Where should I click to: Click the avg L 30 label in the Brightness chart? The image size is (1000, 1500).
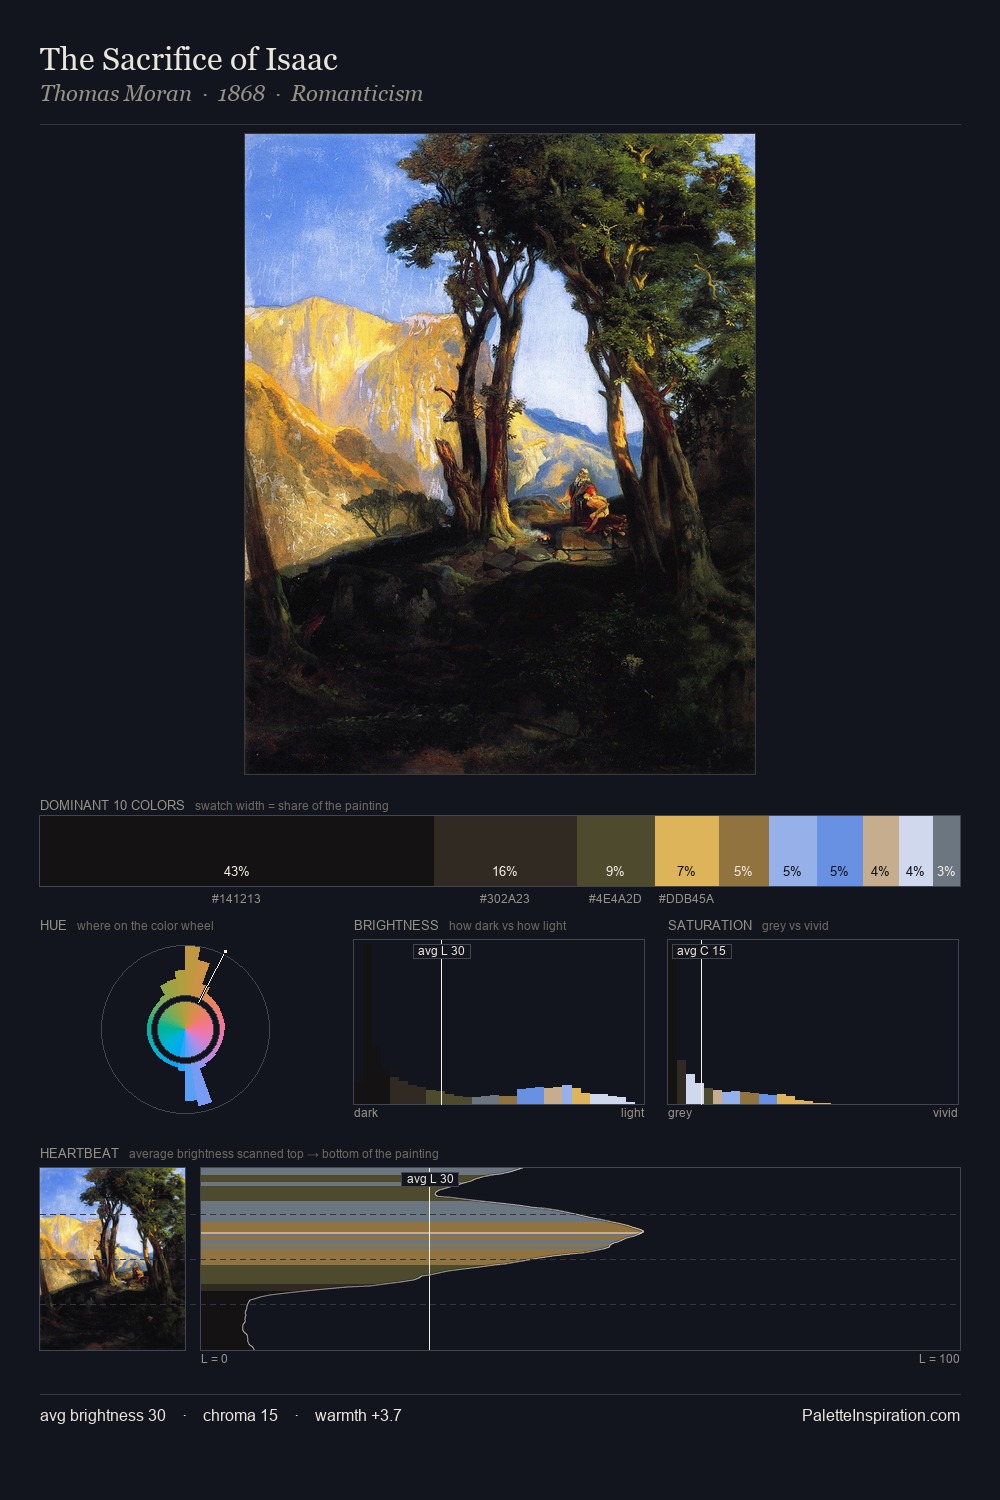pyautogui.click(x=441, y=951)
